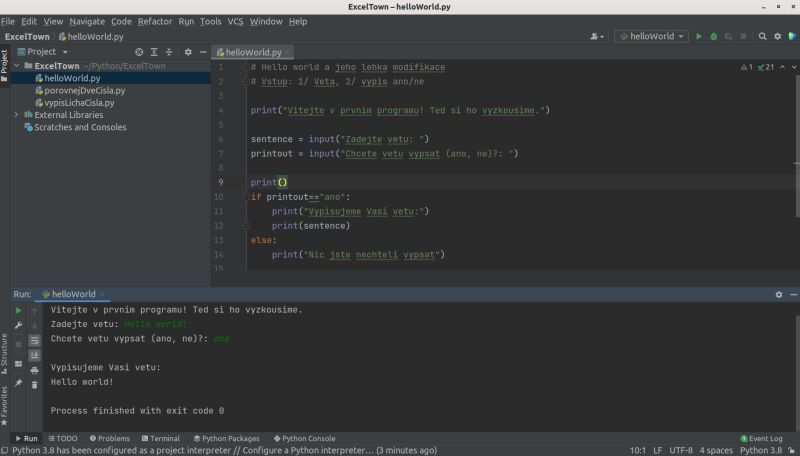The width and height of the screenshot is (800, 456).
Task: Click print icon in Run console
Action: [x=34, y=370]
